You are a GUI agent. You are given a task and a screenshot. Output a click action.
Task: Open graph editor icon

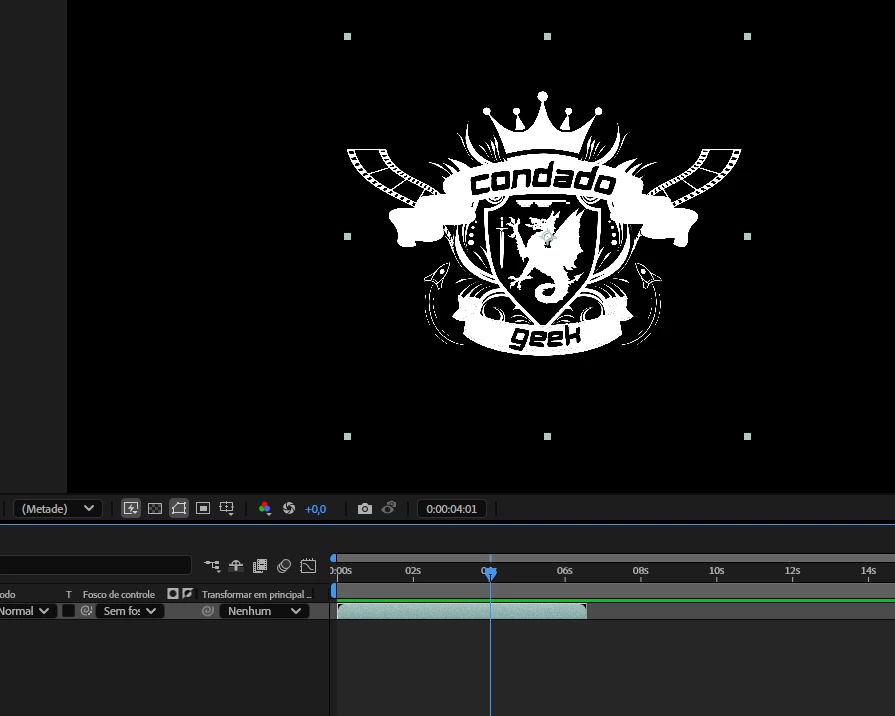click(x=308, y=566)
